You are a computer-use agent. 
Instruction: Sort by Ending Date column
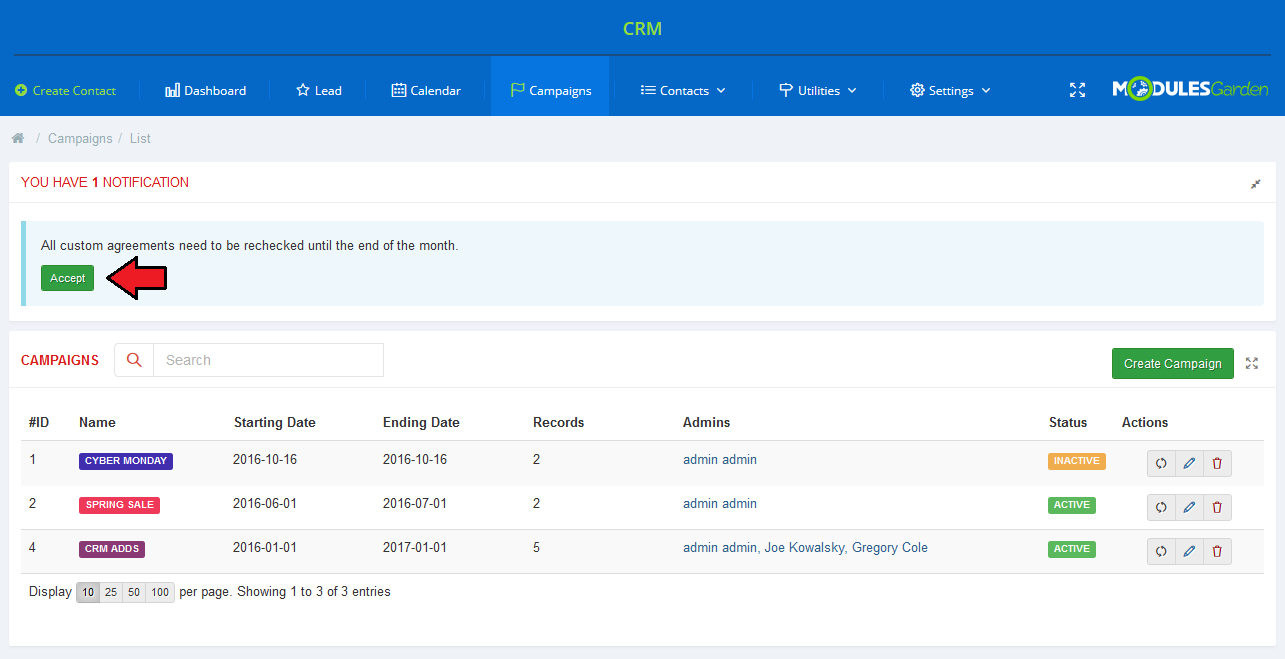[x=421, y=422]
